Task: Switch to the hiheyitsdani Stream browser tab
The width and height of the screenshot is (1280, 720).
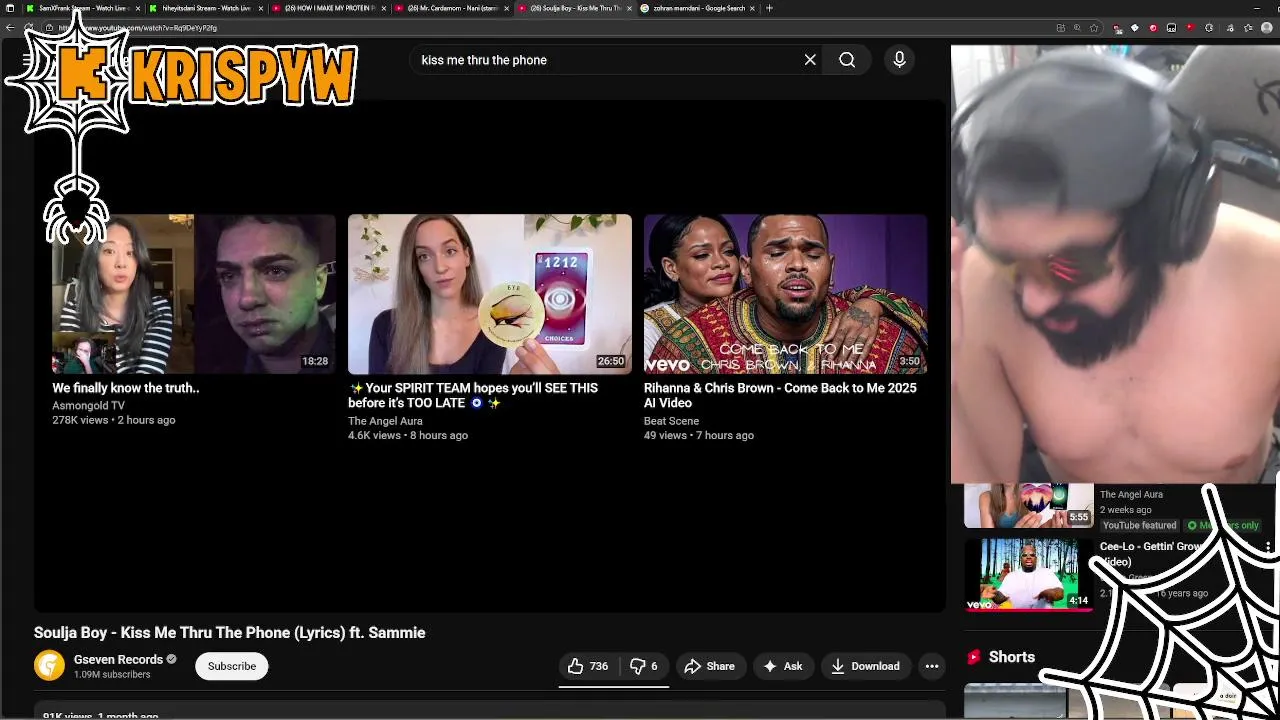Action: point(205,8)
